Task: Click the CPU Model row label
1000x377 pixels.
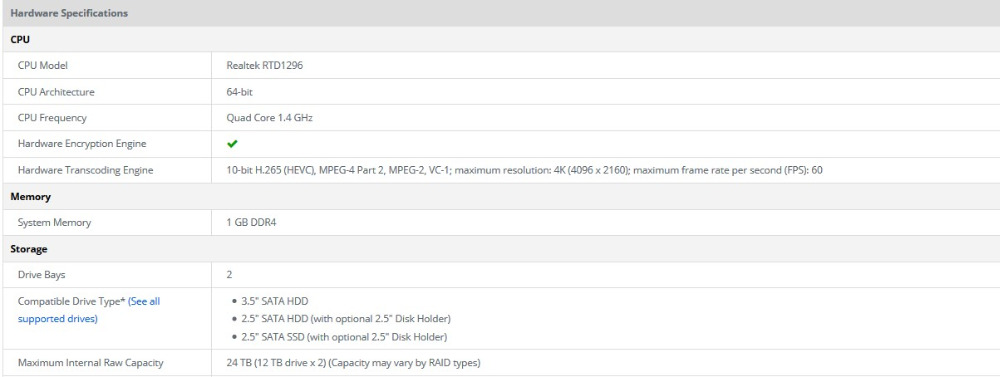Action: (x=43, y=65)
